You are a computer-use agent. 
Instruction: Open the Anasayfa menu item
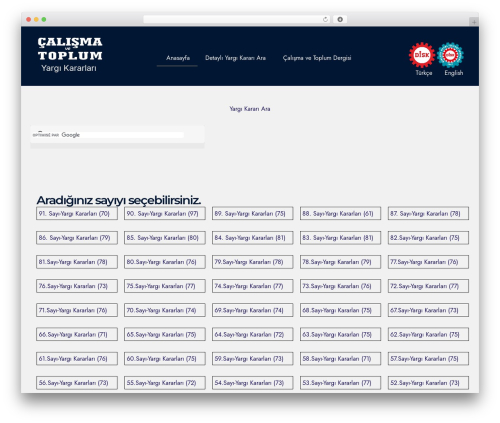point(178,58)
